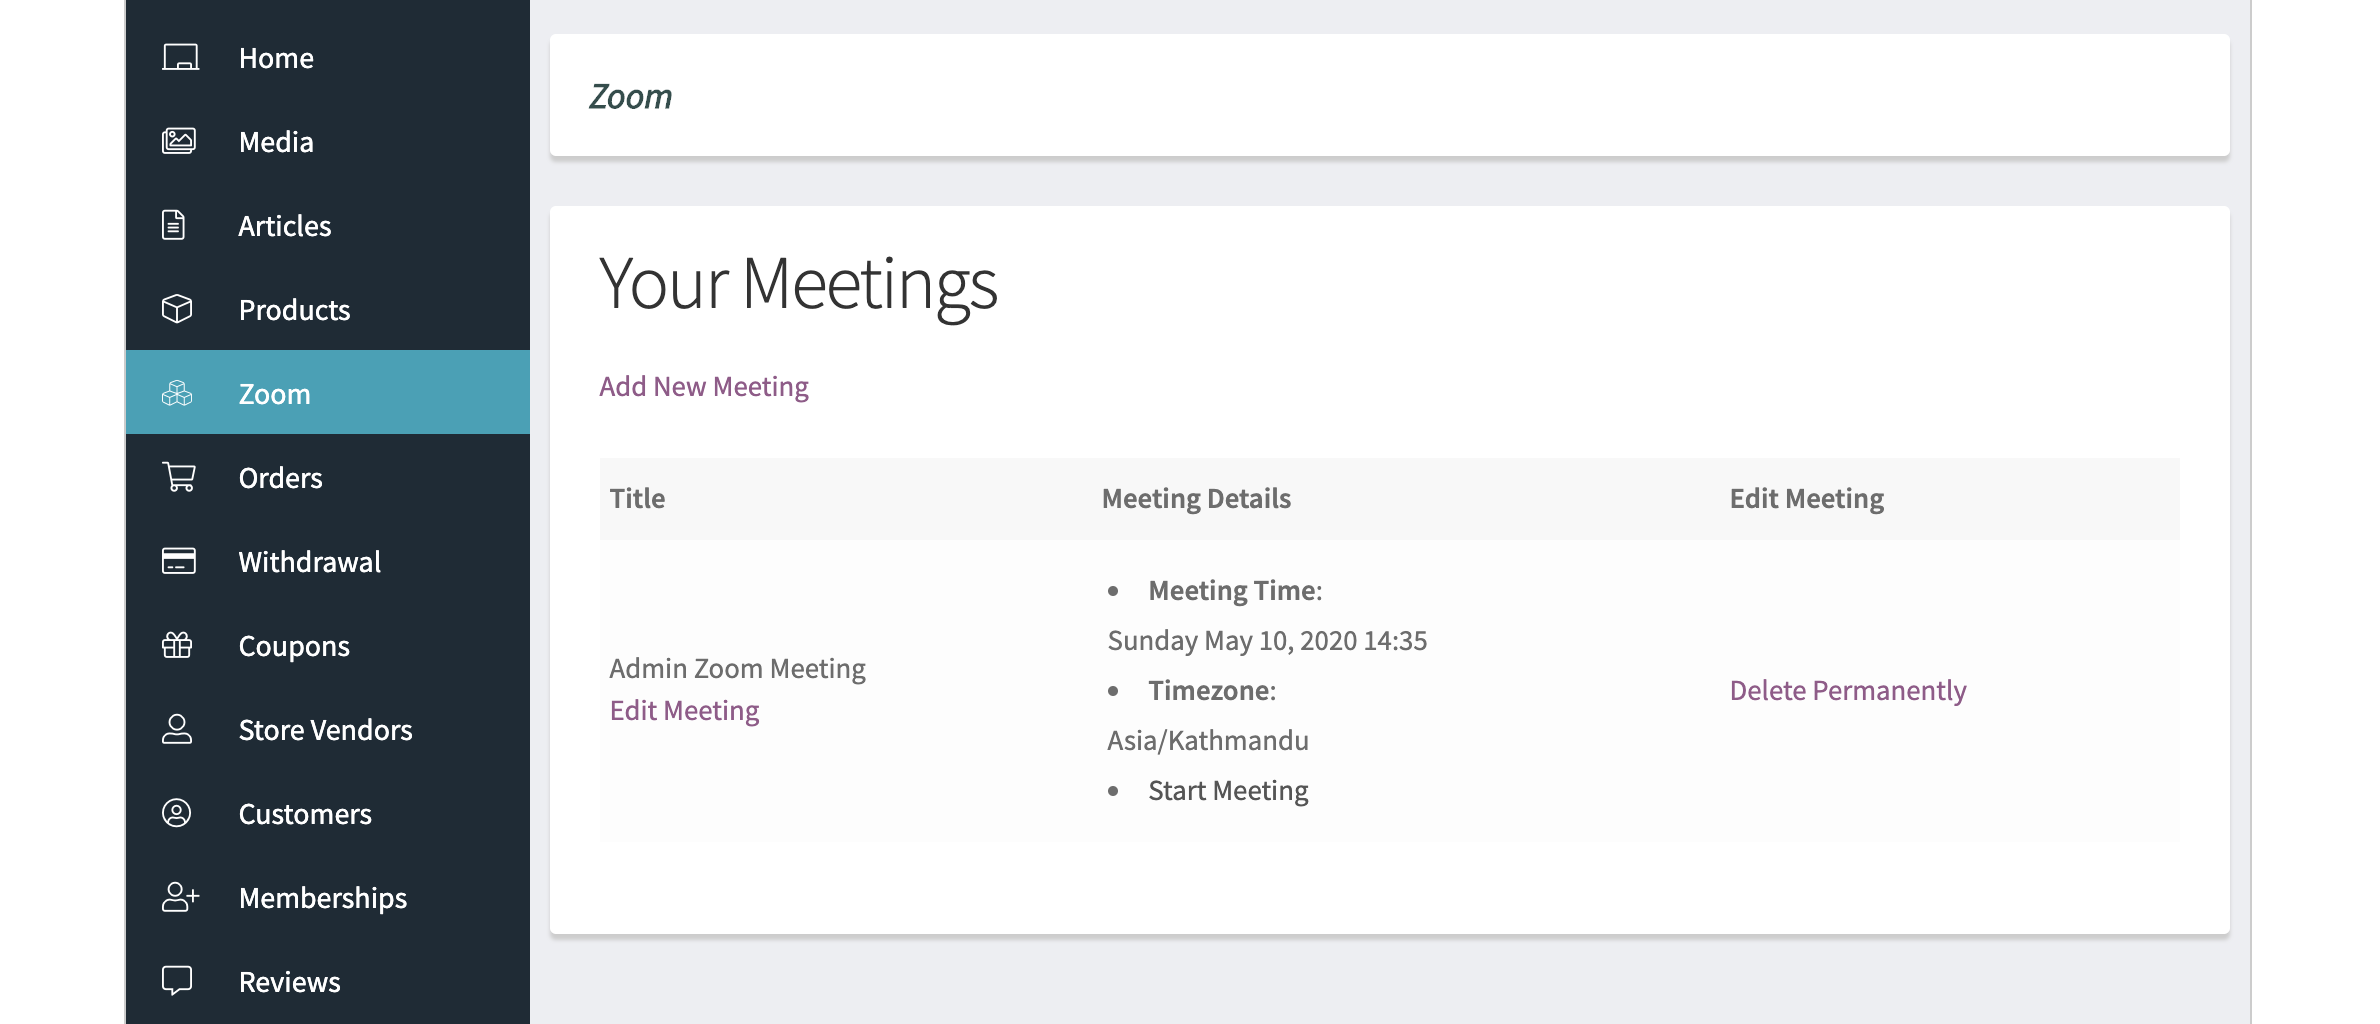Viewport: 2380px width, 1024px height.
Task: Click the Home monitor icon in sidebar
Action: coord(180,58)
